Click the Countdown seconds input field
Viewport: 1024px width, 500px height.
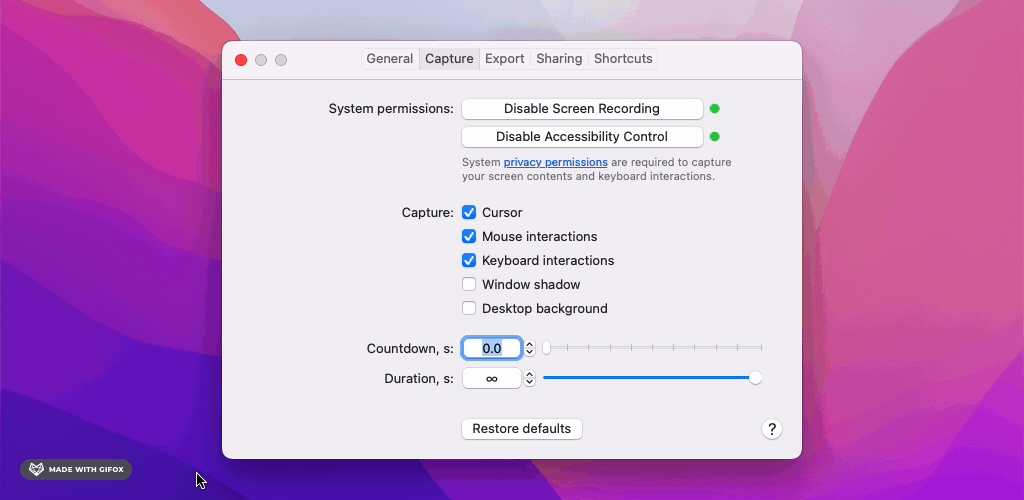(x=492, y=349)
